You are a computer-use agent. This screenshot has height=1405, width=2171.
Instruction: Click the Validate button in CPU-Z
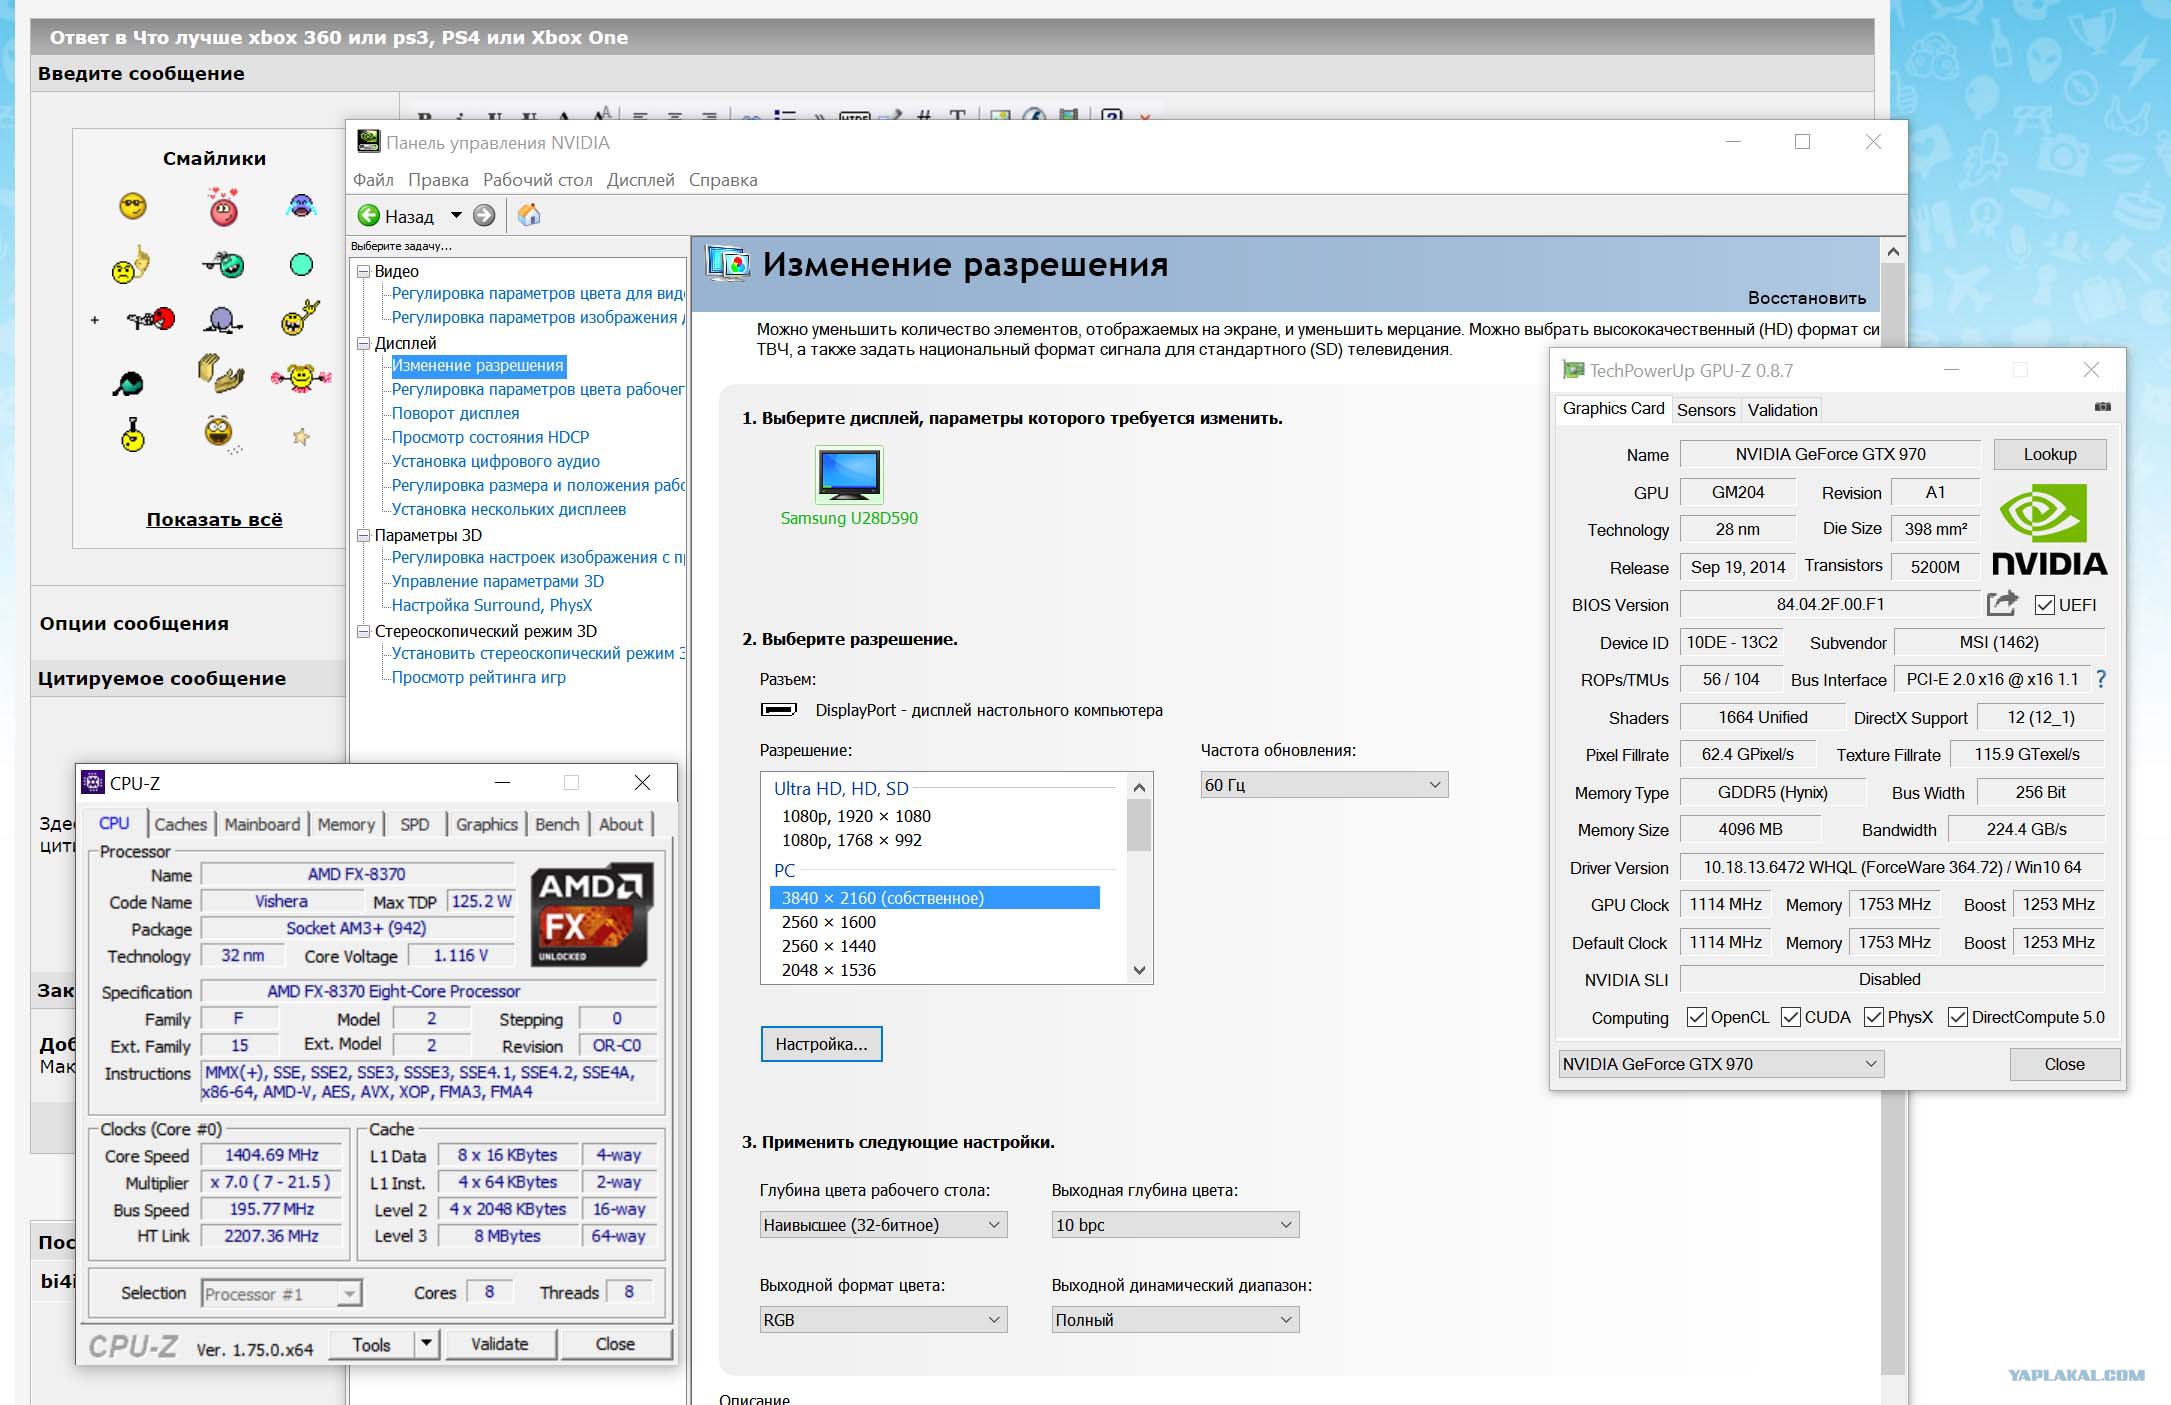click(x=500, y=1344)
